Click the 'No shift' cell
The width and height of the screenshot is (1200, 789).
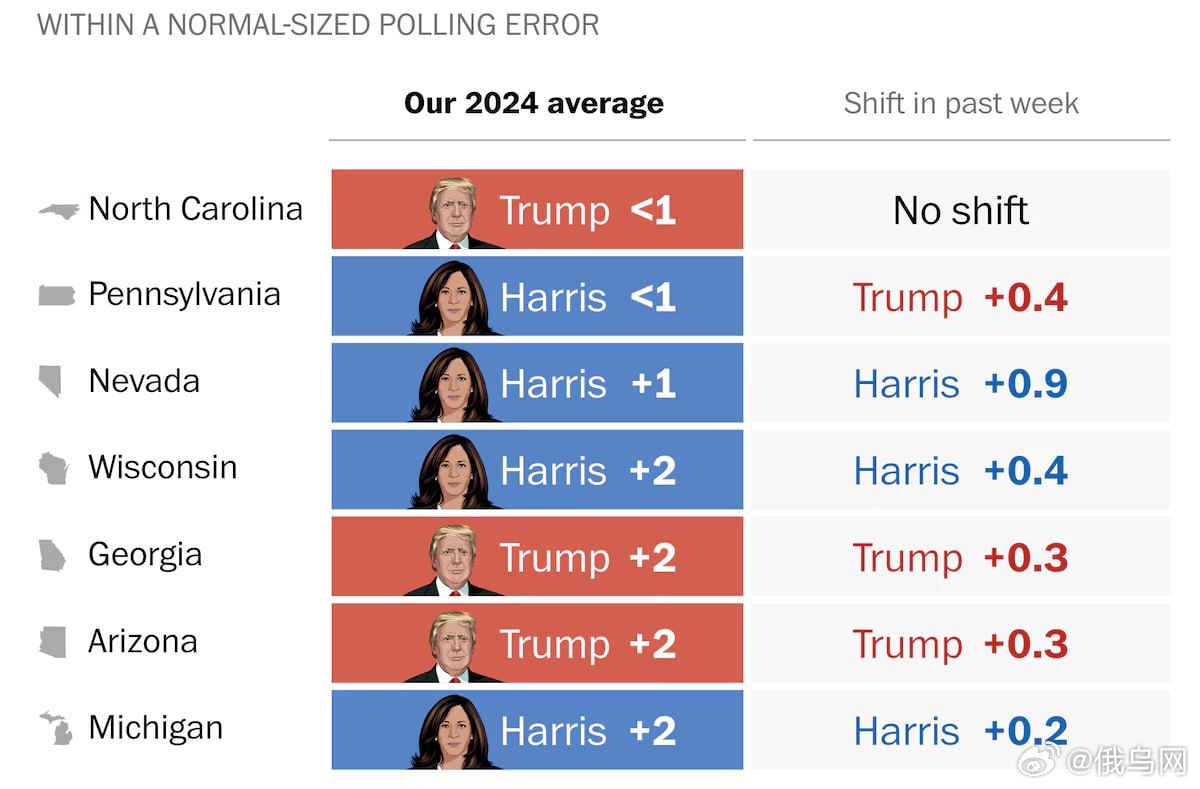click(x=961, y=210)
